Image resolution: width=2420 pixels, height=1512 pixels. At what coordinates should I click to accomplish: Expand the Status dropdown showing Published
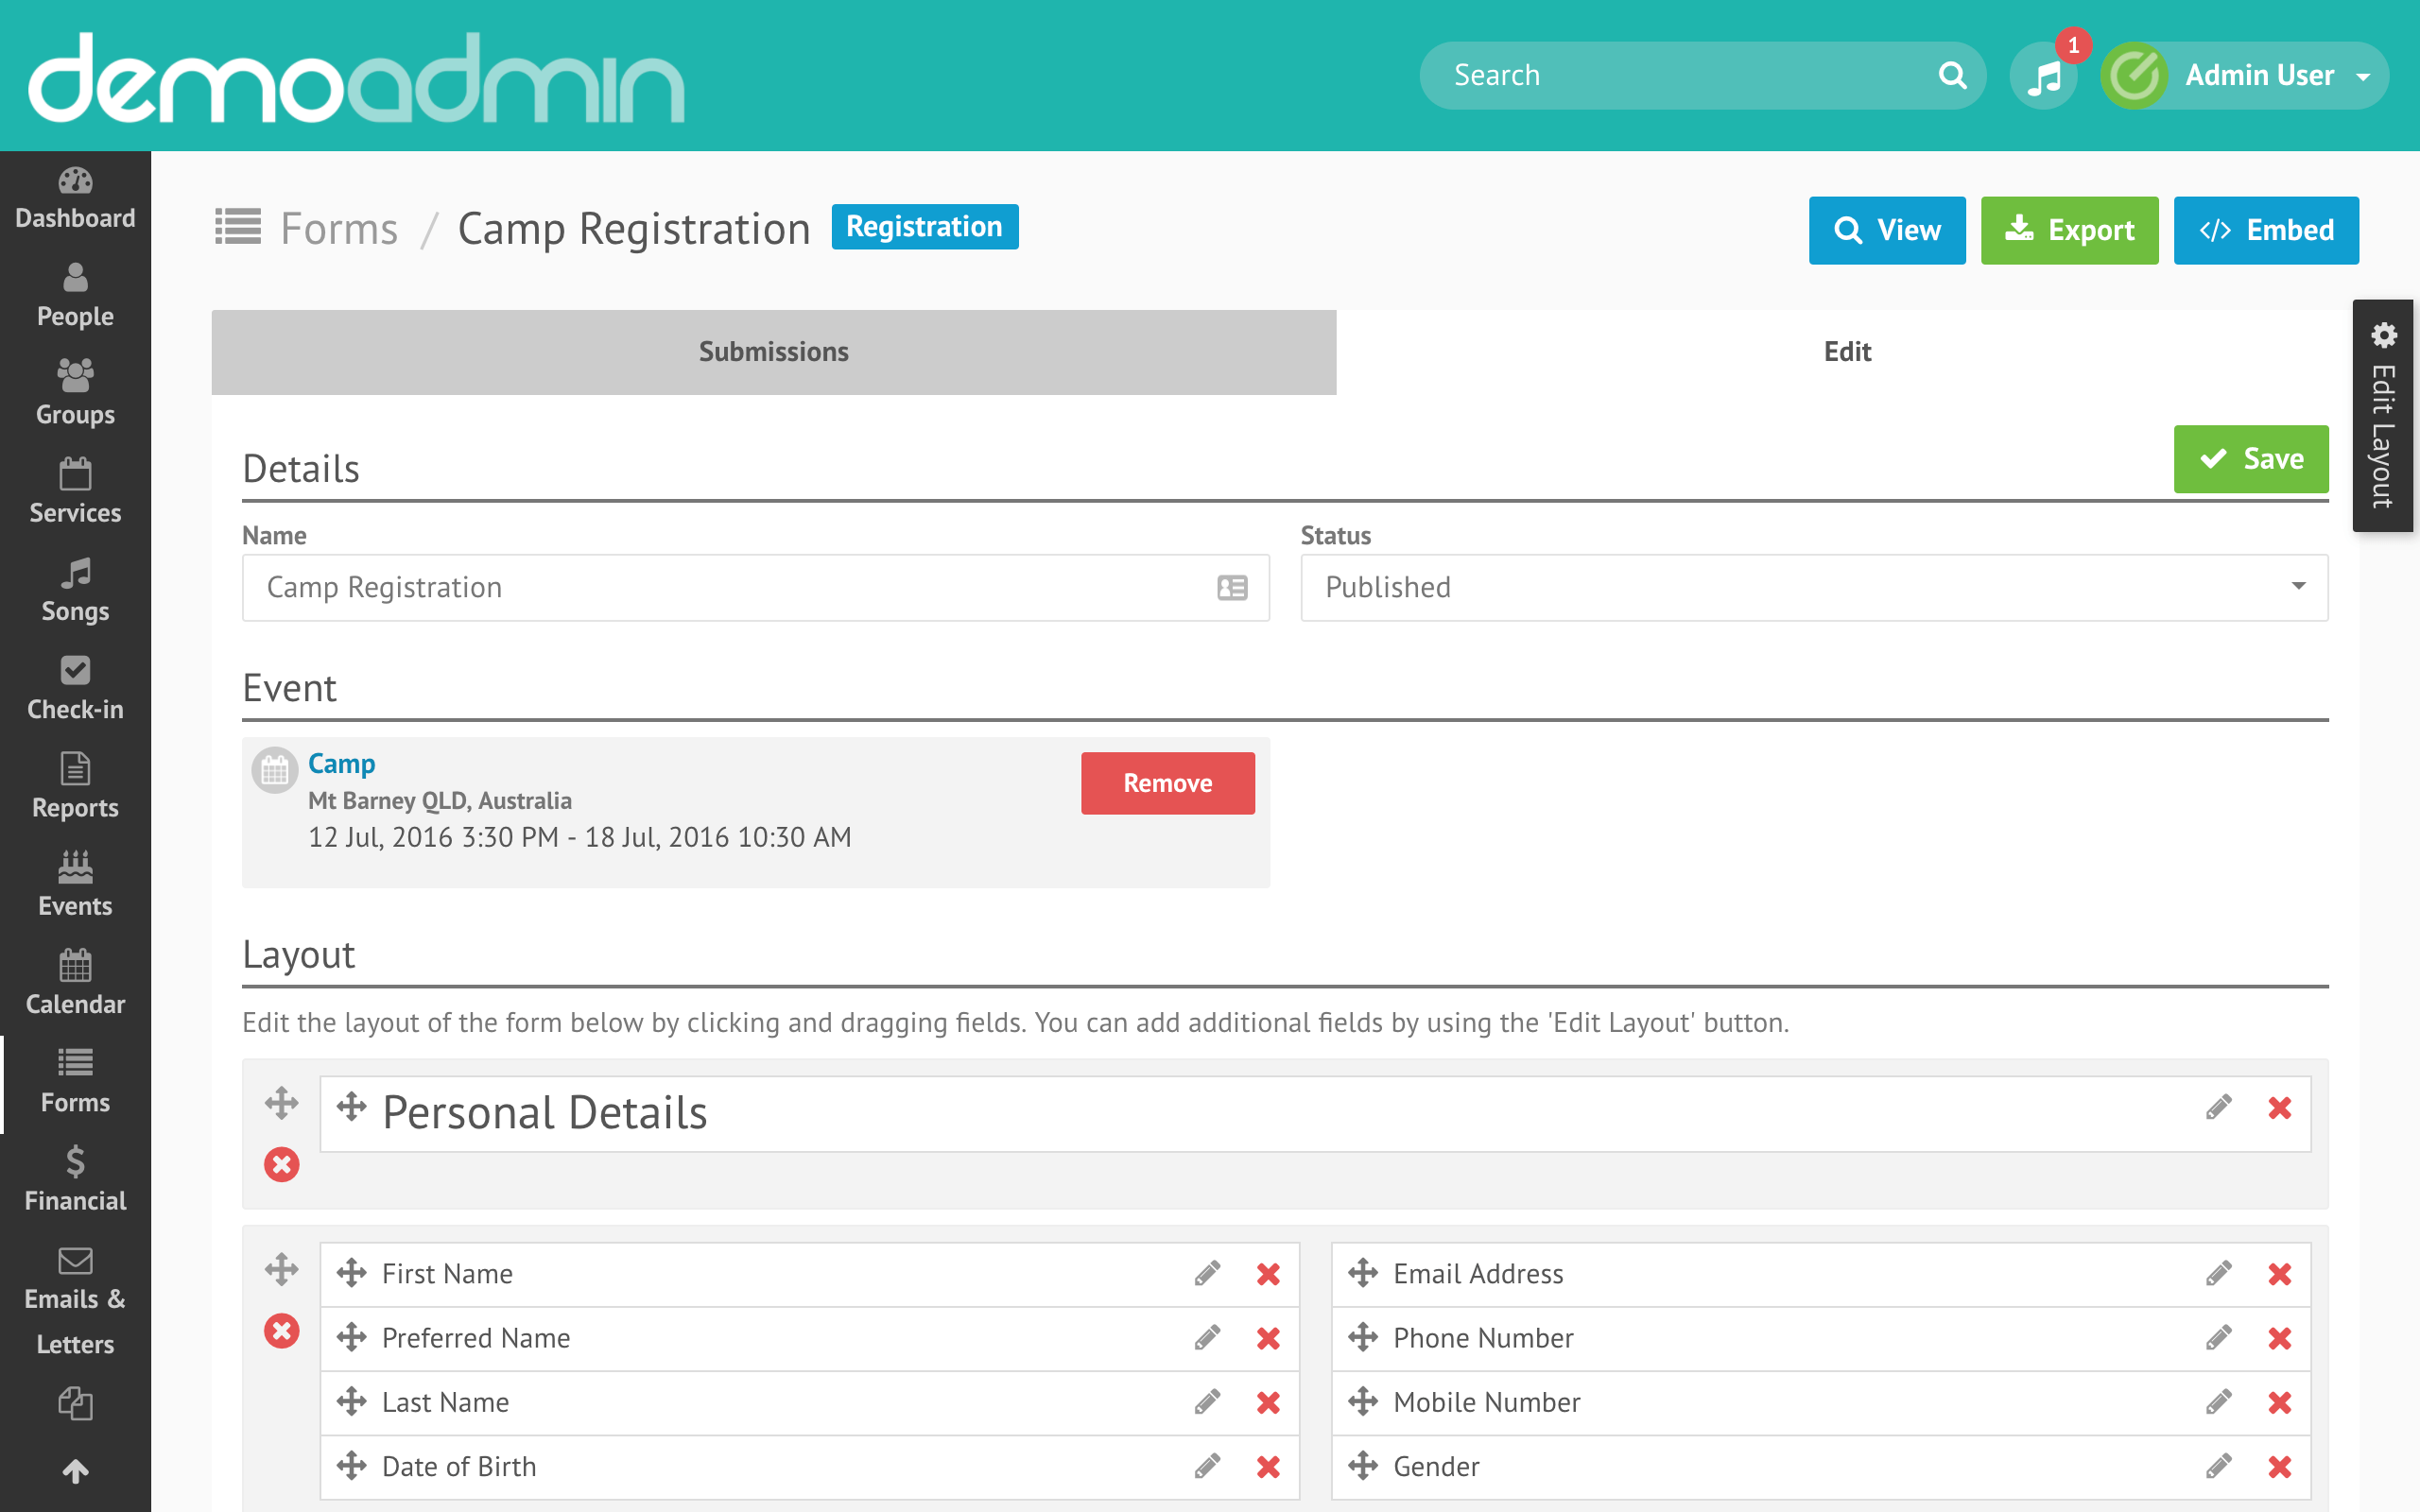(1813, 587)
